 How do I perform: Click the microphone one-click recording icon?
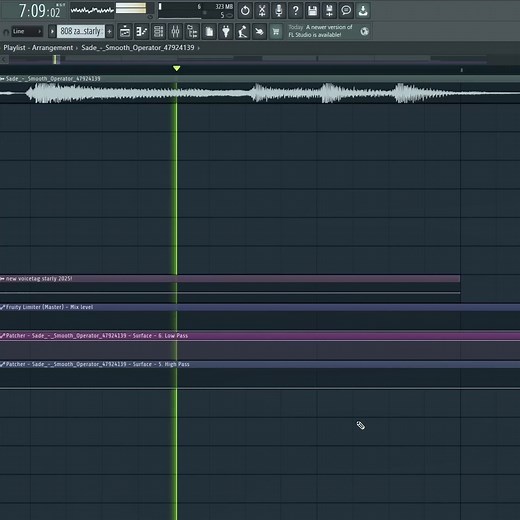[x=279, y=11]
